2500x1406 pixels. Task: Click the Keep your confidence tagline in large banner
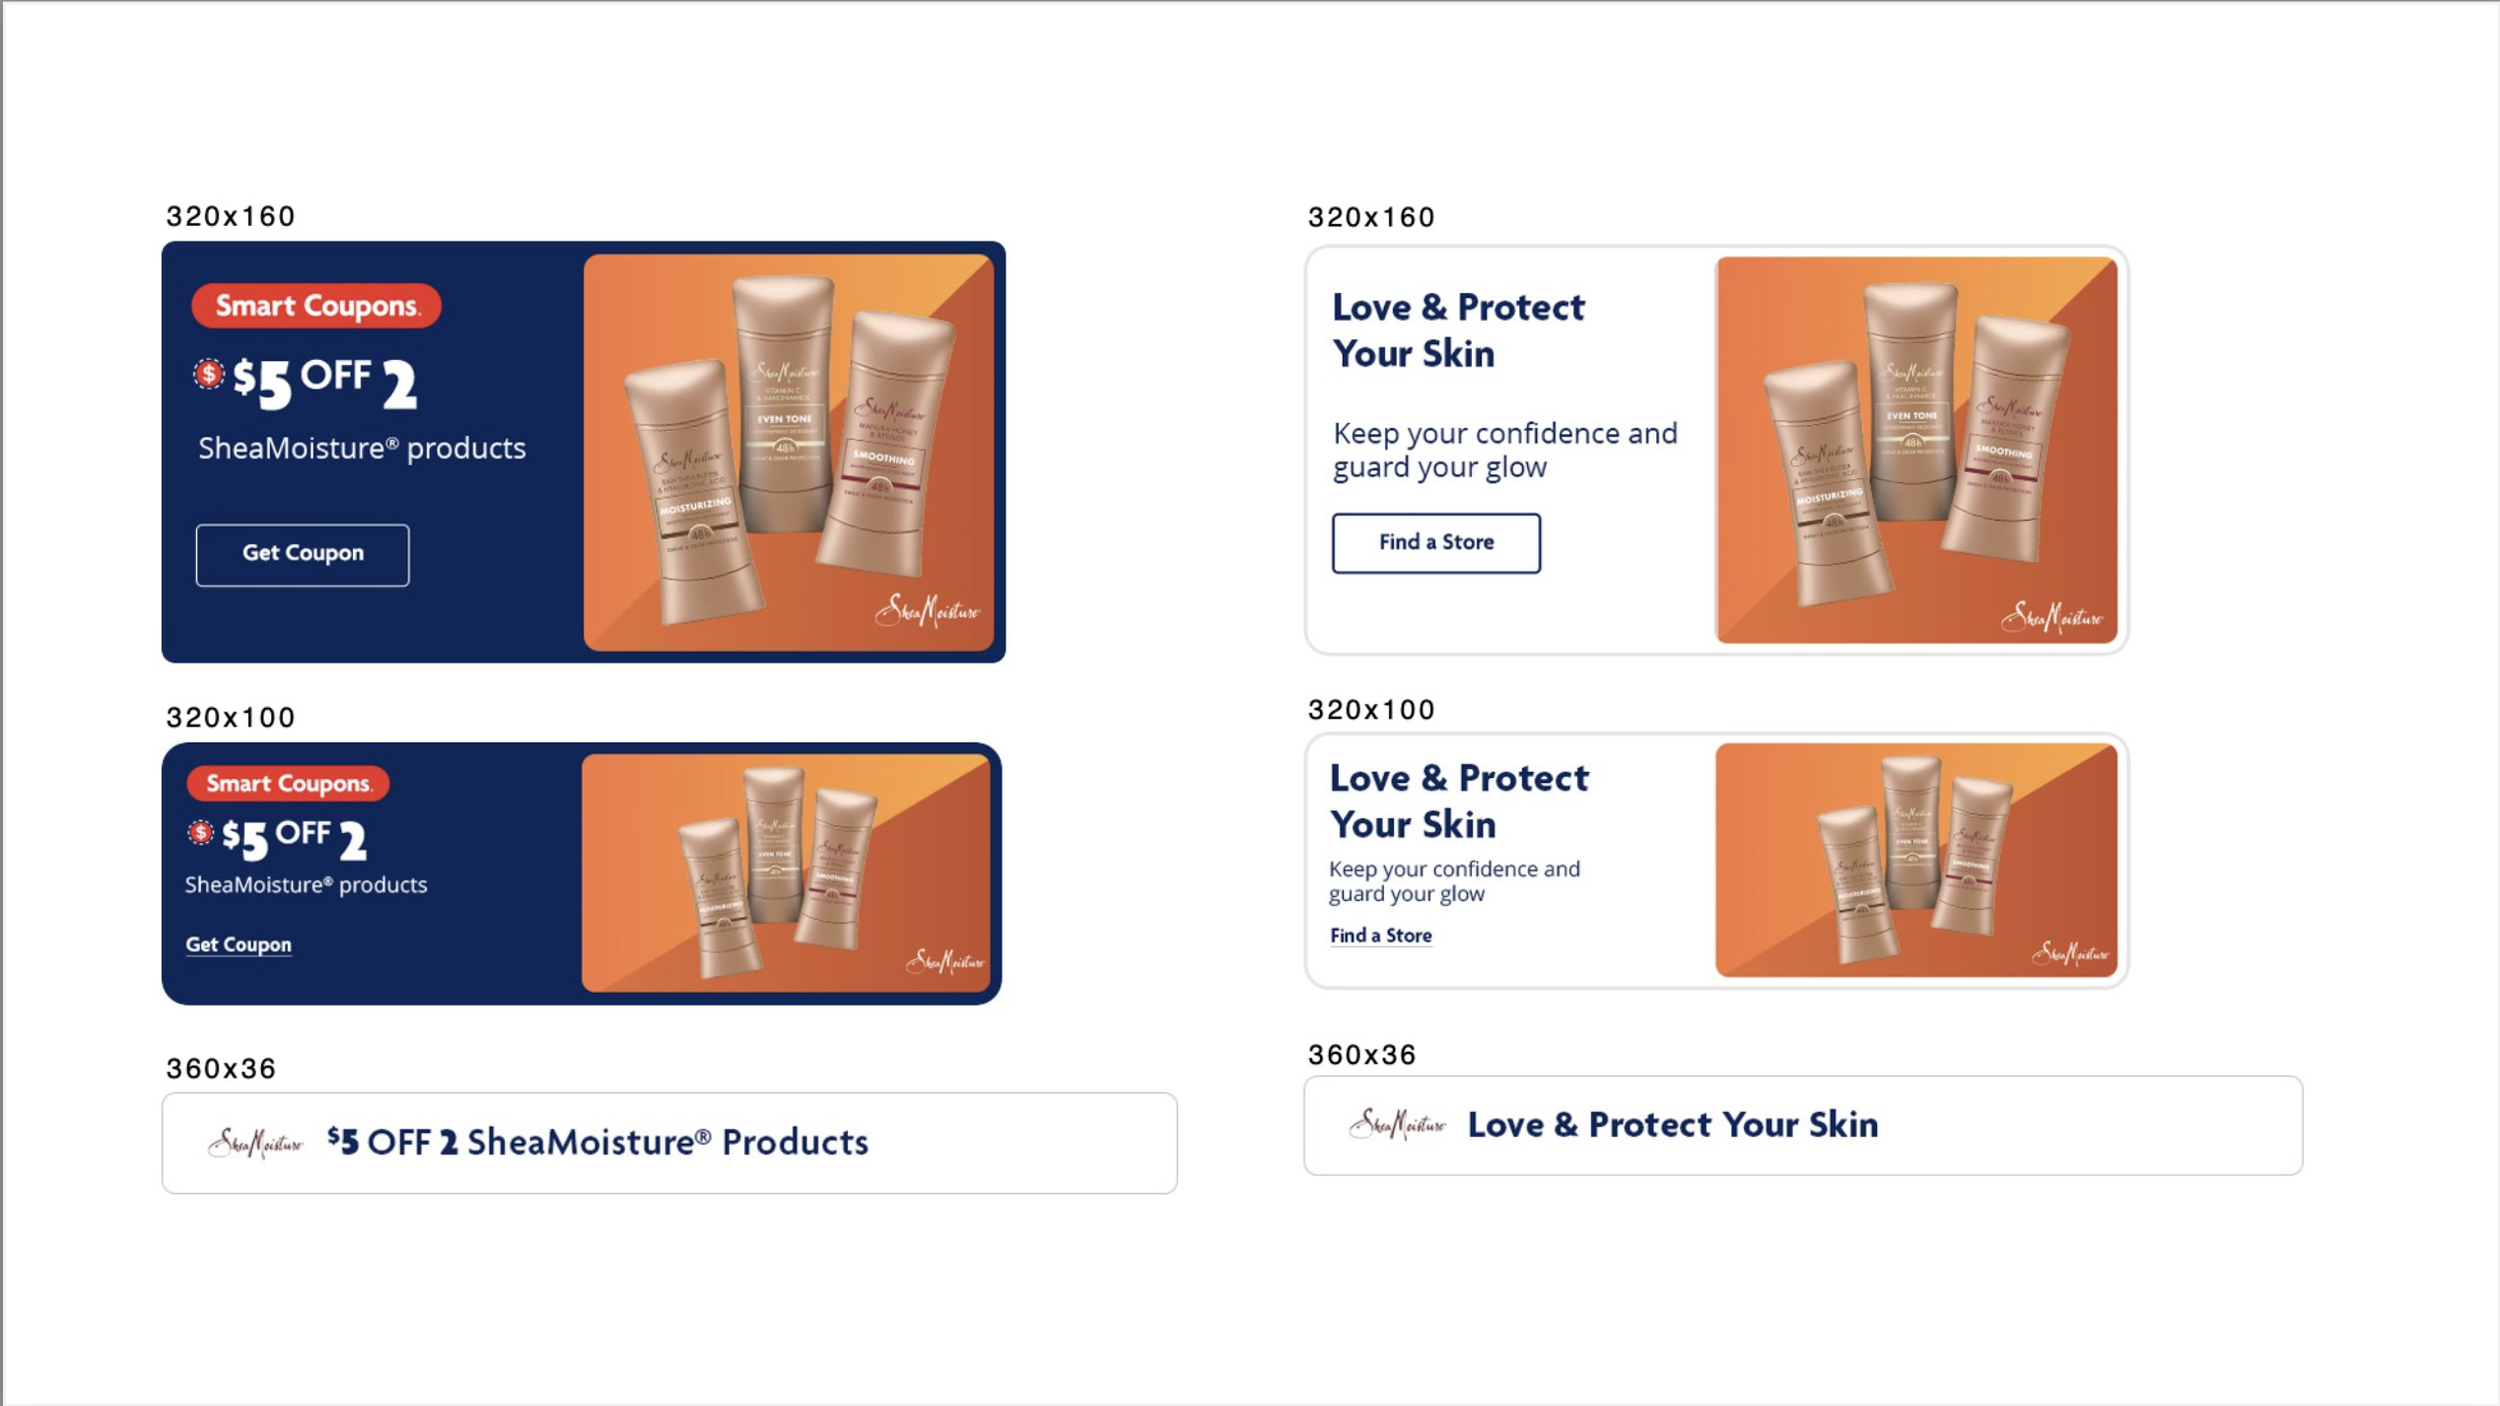(1505, 450)
